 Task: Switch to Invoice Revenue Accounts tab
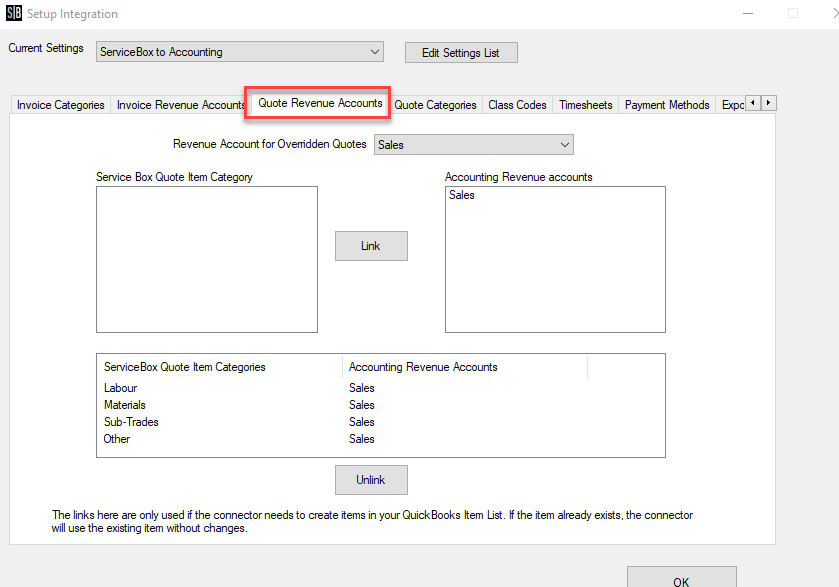coord(180,105)
